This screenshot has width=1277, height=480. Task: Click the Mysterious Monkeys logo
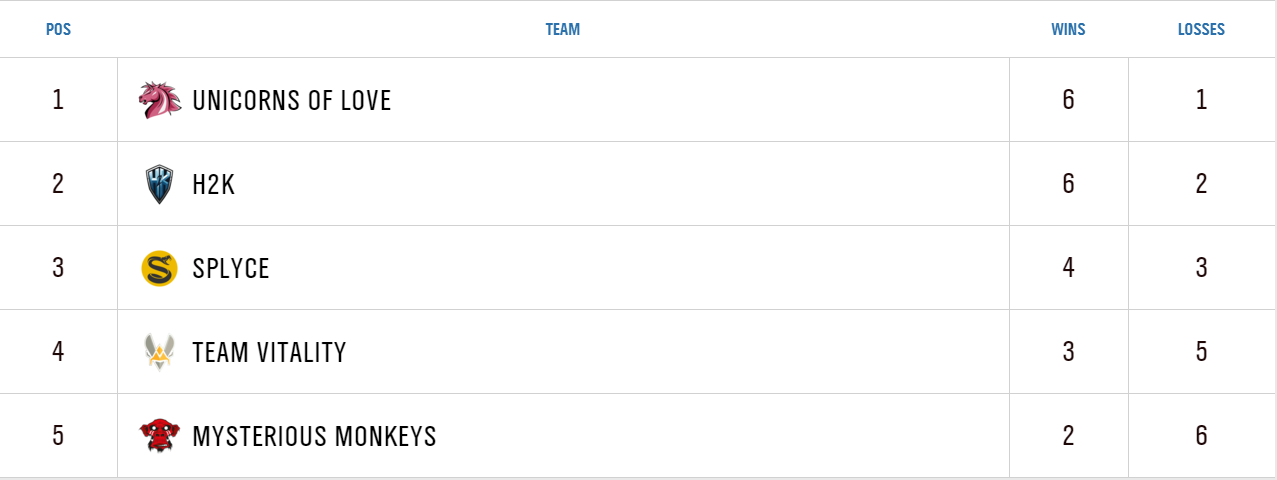[x=160, y=436]
